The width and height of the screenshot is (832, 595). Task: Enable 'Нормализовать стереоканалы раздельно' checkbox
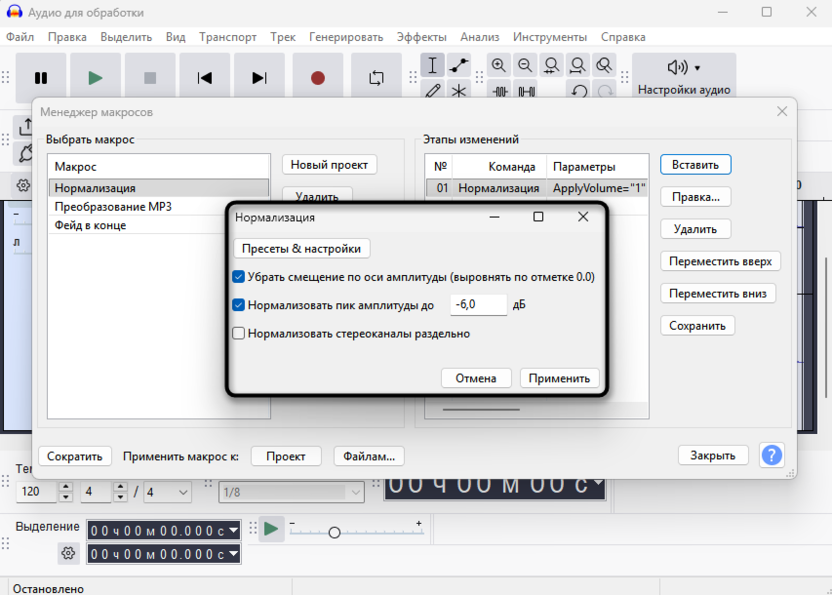[239, 334]
